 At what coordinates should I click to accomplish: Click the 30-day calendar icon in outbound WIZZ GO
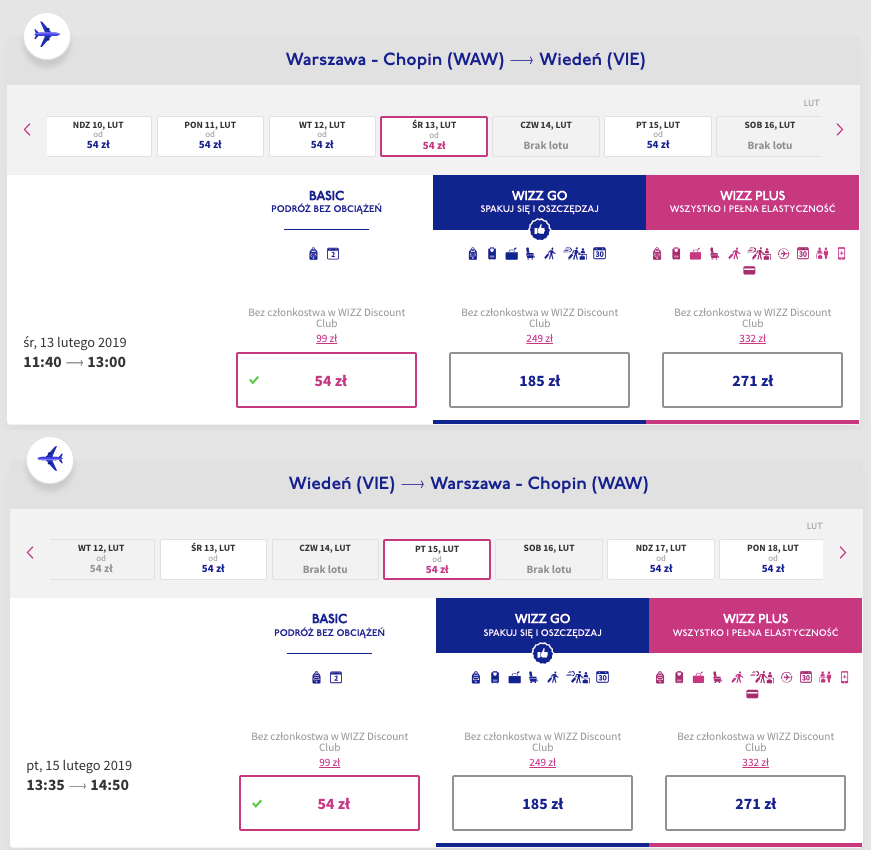click(599, 254)
